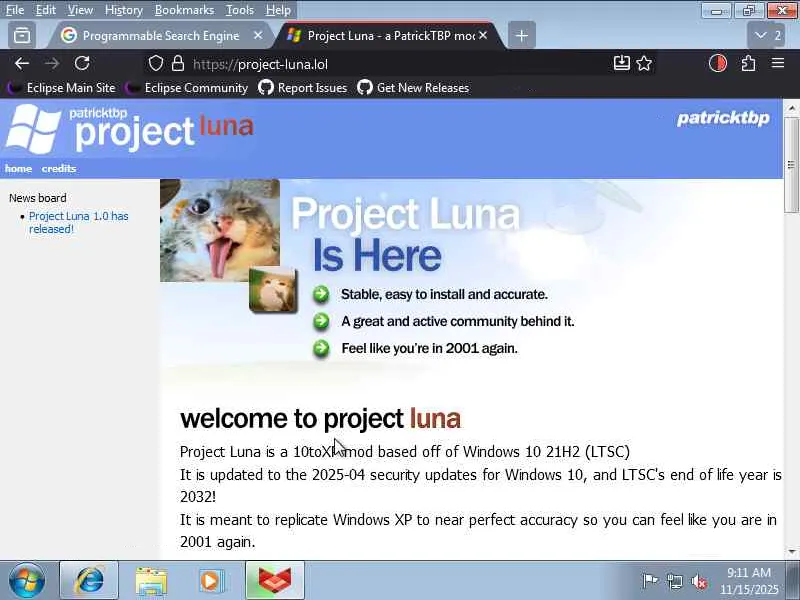Screen dimensions: 800x600
Task: Close the Programmable Search Engine tab
Action: (258, 35)
